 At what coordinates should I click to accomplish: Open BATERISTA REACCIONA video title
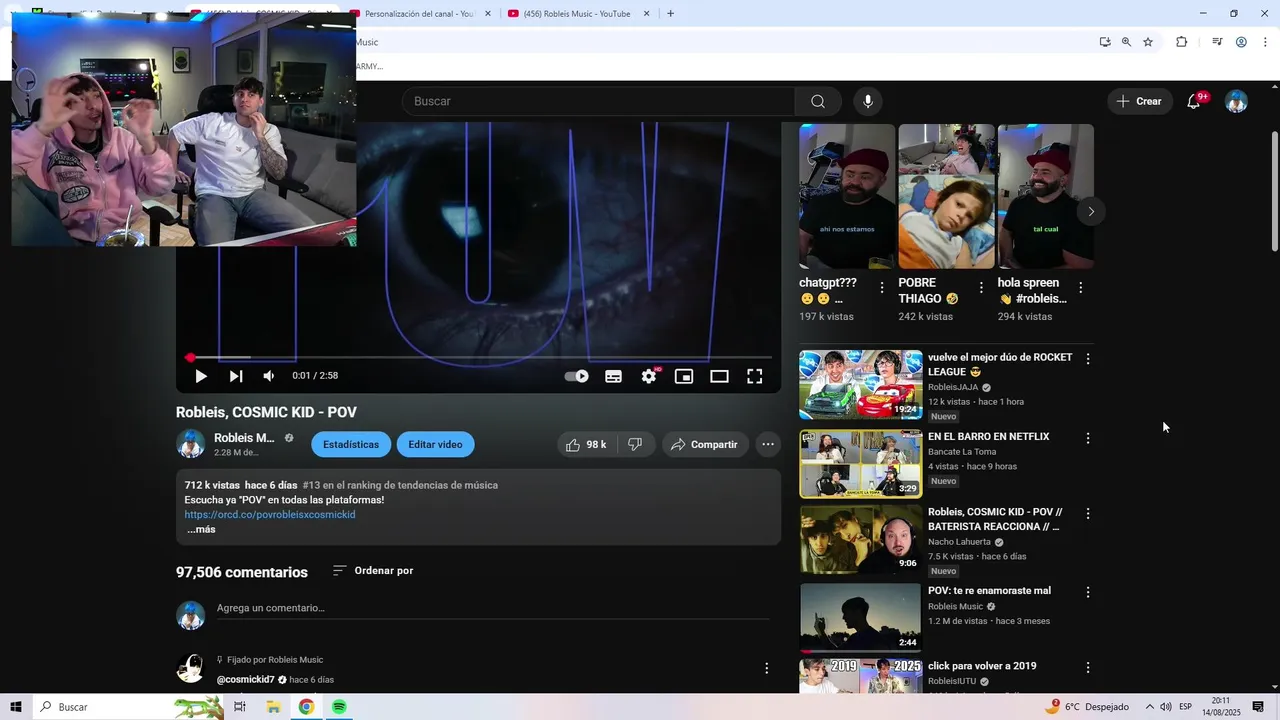995,519
